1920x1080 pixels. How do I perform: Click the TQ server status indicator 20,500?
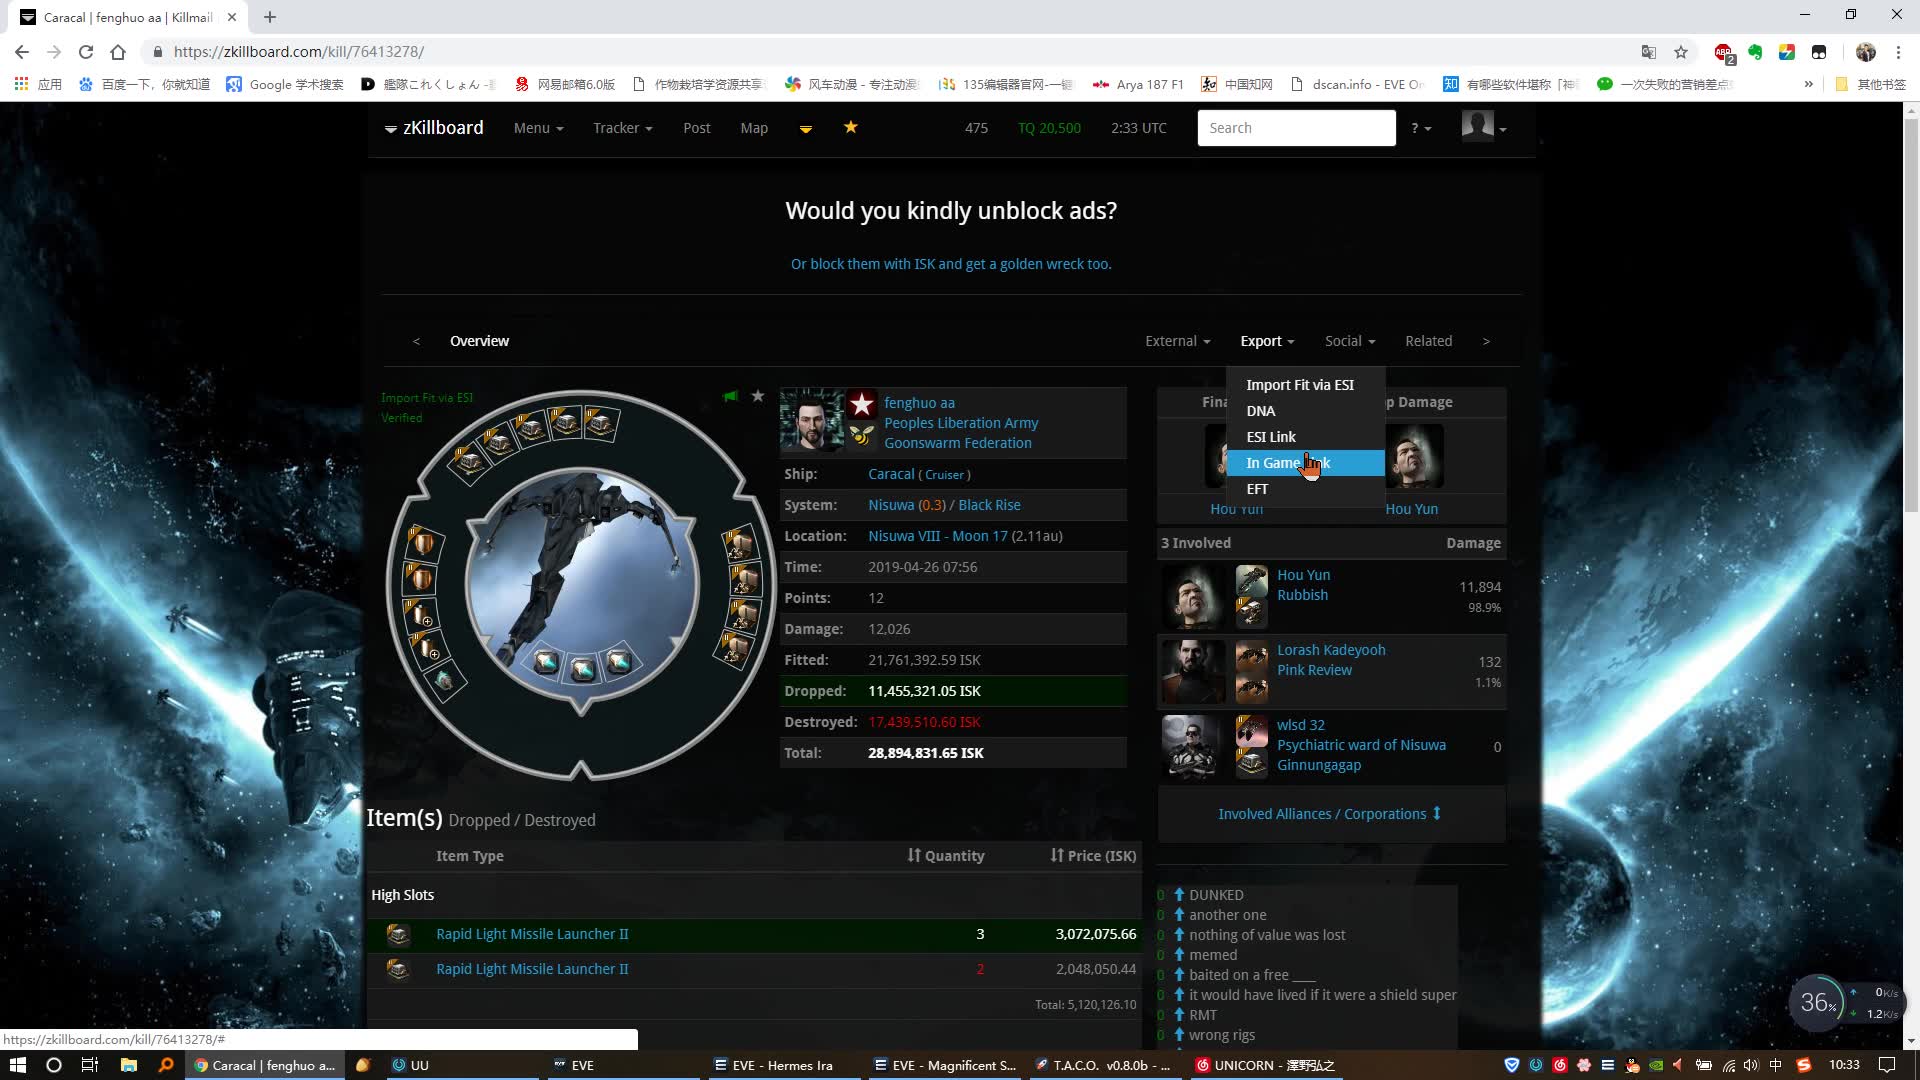1048,127
